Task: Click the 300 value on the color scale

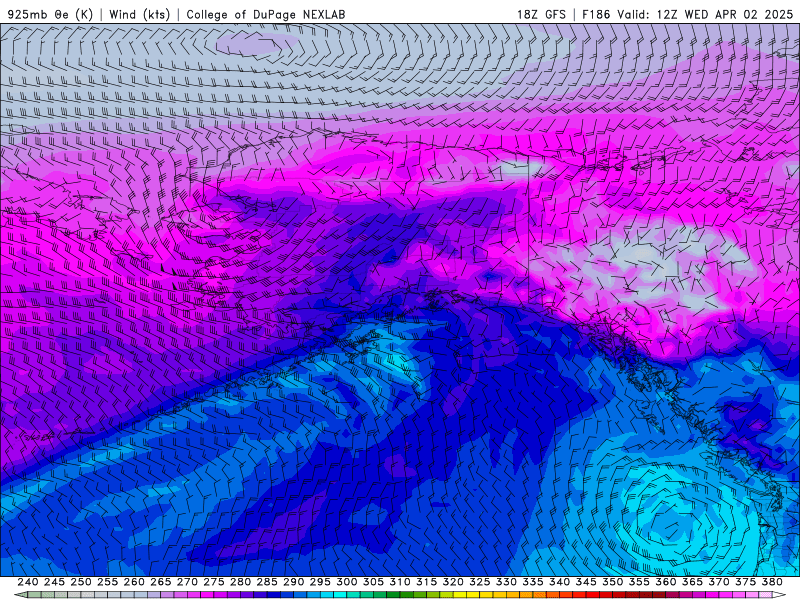Action: click(x=346, y=582)
